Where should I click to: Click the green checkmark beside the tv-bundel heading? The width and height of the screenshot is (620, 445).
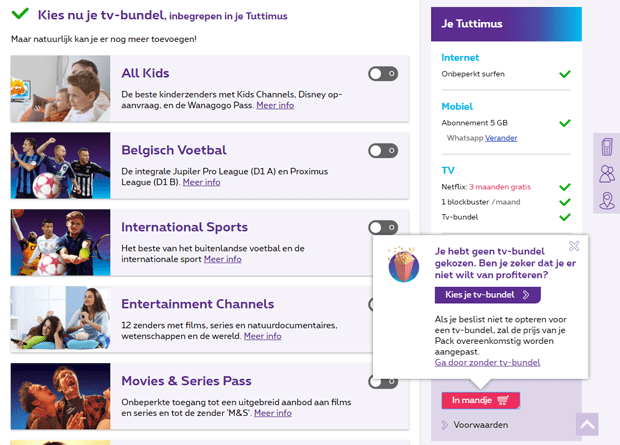point(20,15)
